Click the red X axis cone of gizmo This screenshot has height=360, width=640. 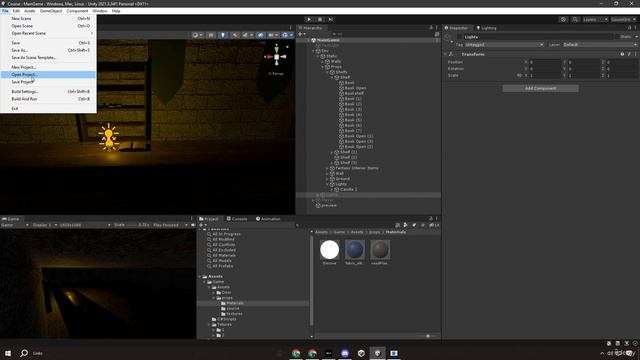268,57
